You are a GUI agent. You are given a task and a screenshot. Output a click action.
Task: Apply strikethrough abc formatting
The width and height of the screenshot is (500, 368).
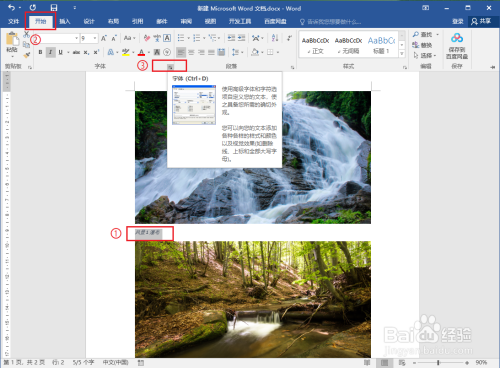point(76,52)
